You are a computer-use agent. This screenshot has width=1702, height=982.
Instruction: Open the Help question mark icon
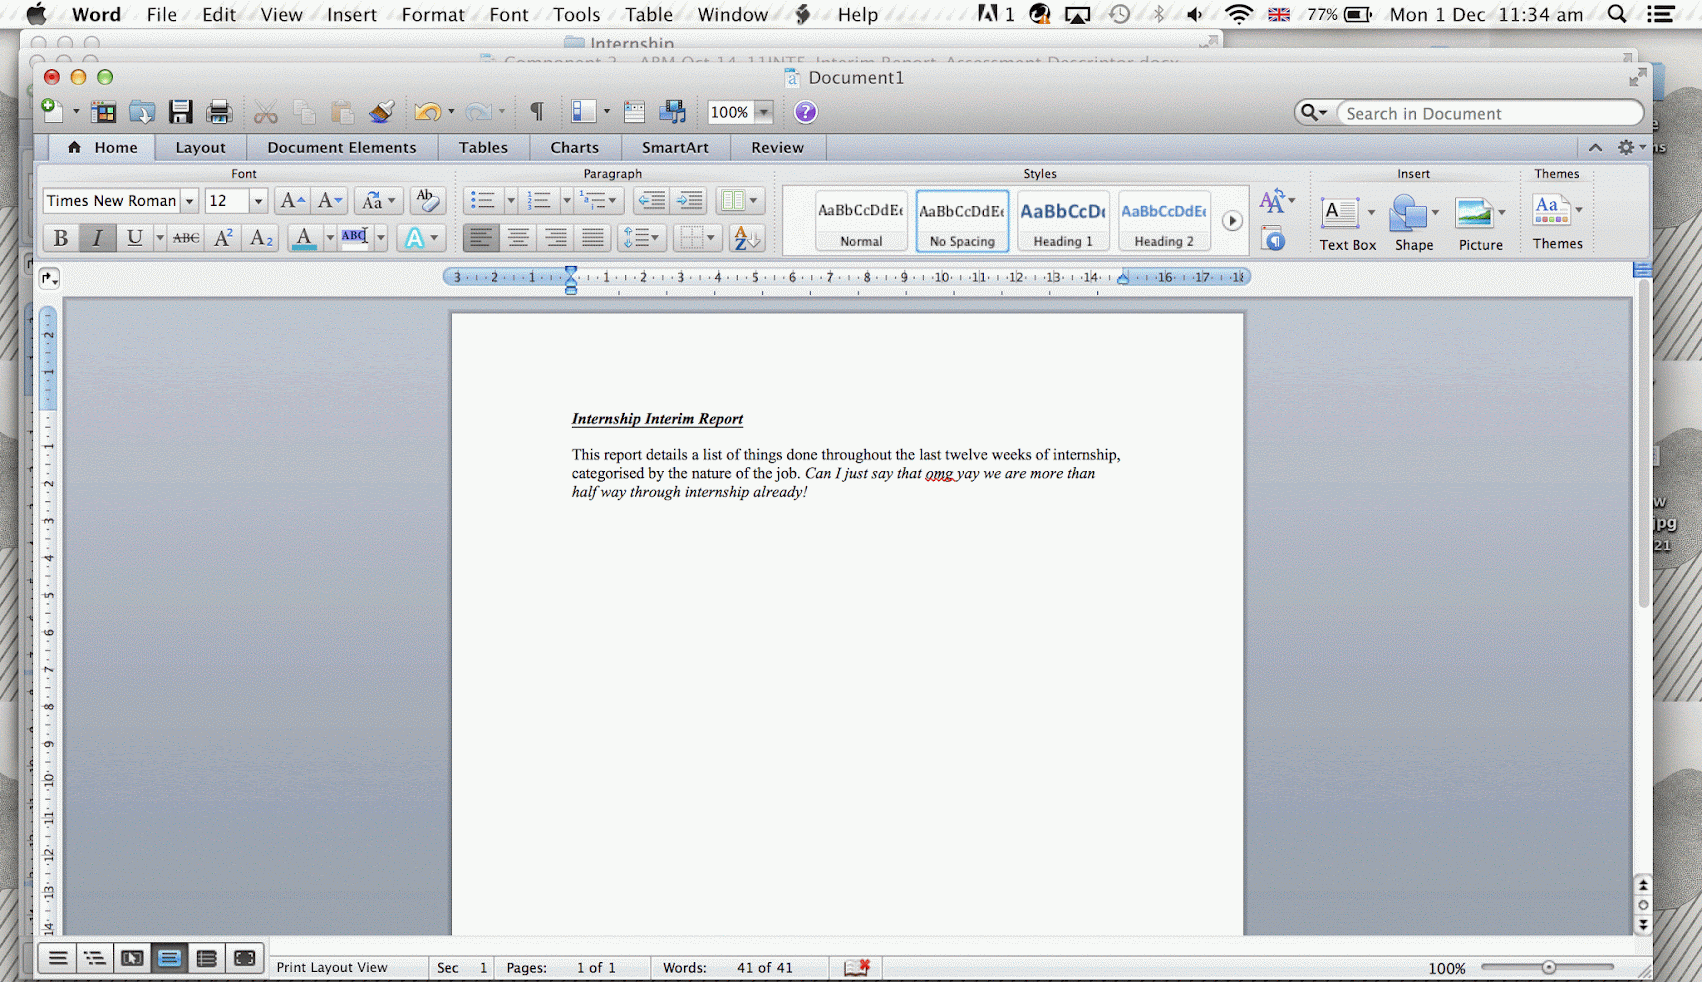tap(805, 112)
